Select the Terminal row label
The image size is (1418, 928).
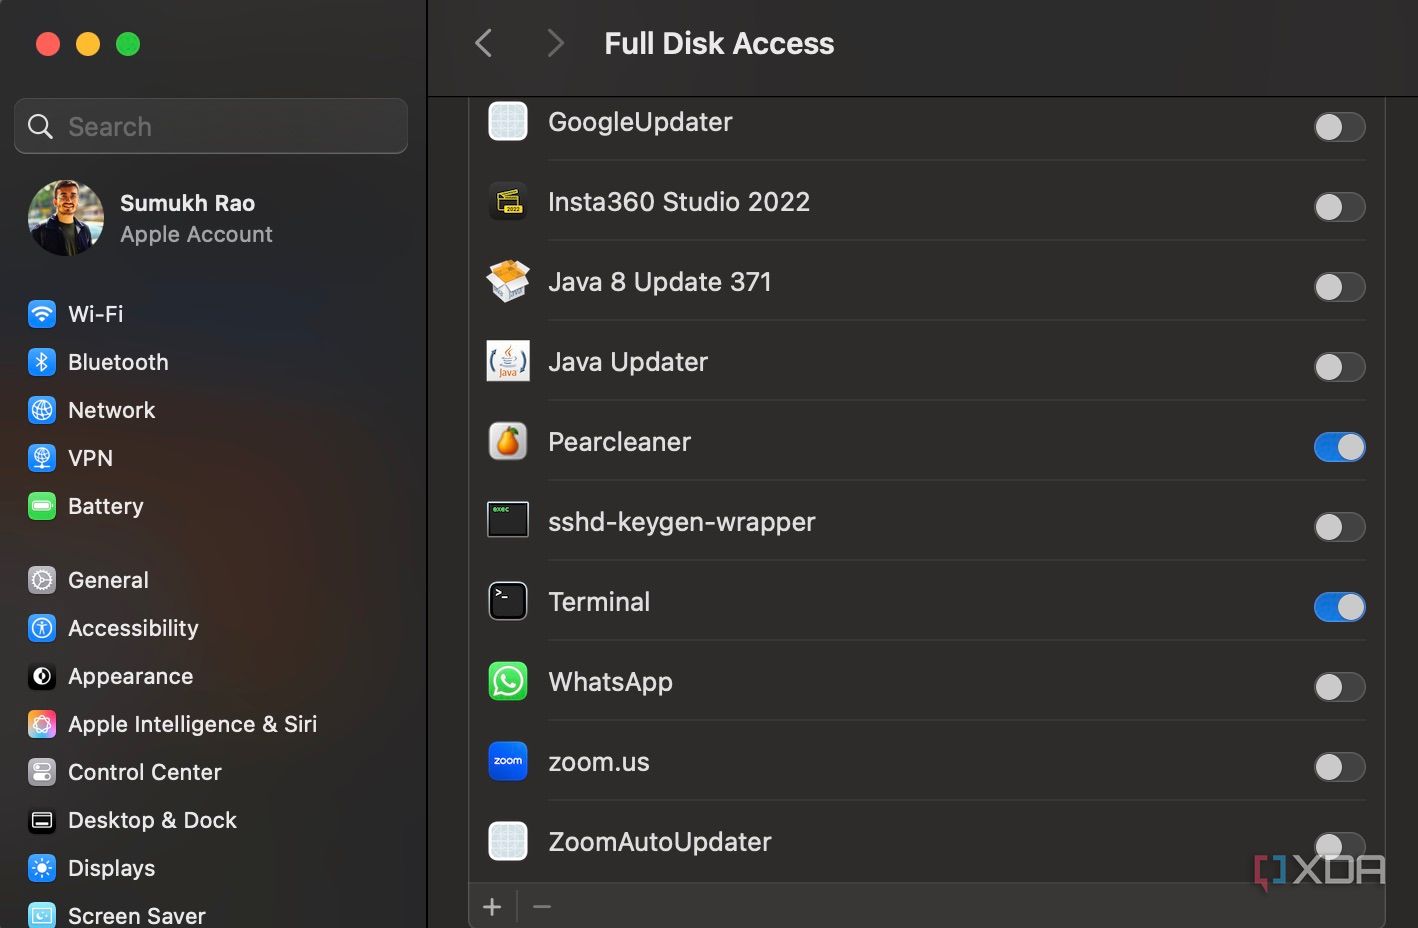pyautogui.click(x=599, y=602)
